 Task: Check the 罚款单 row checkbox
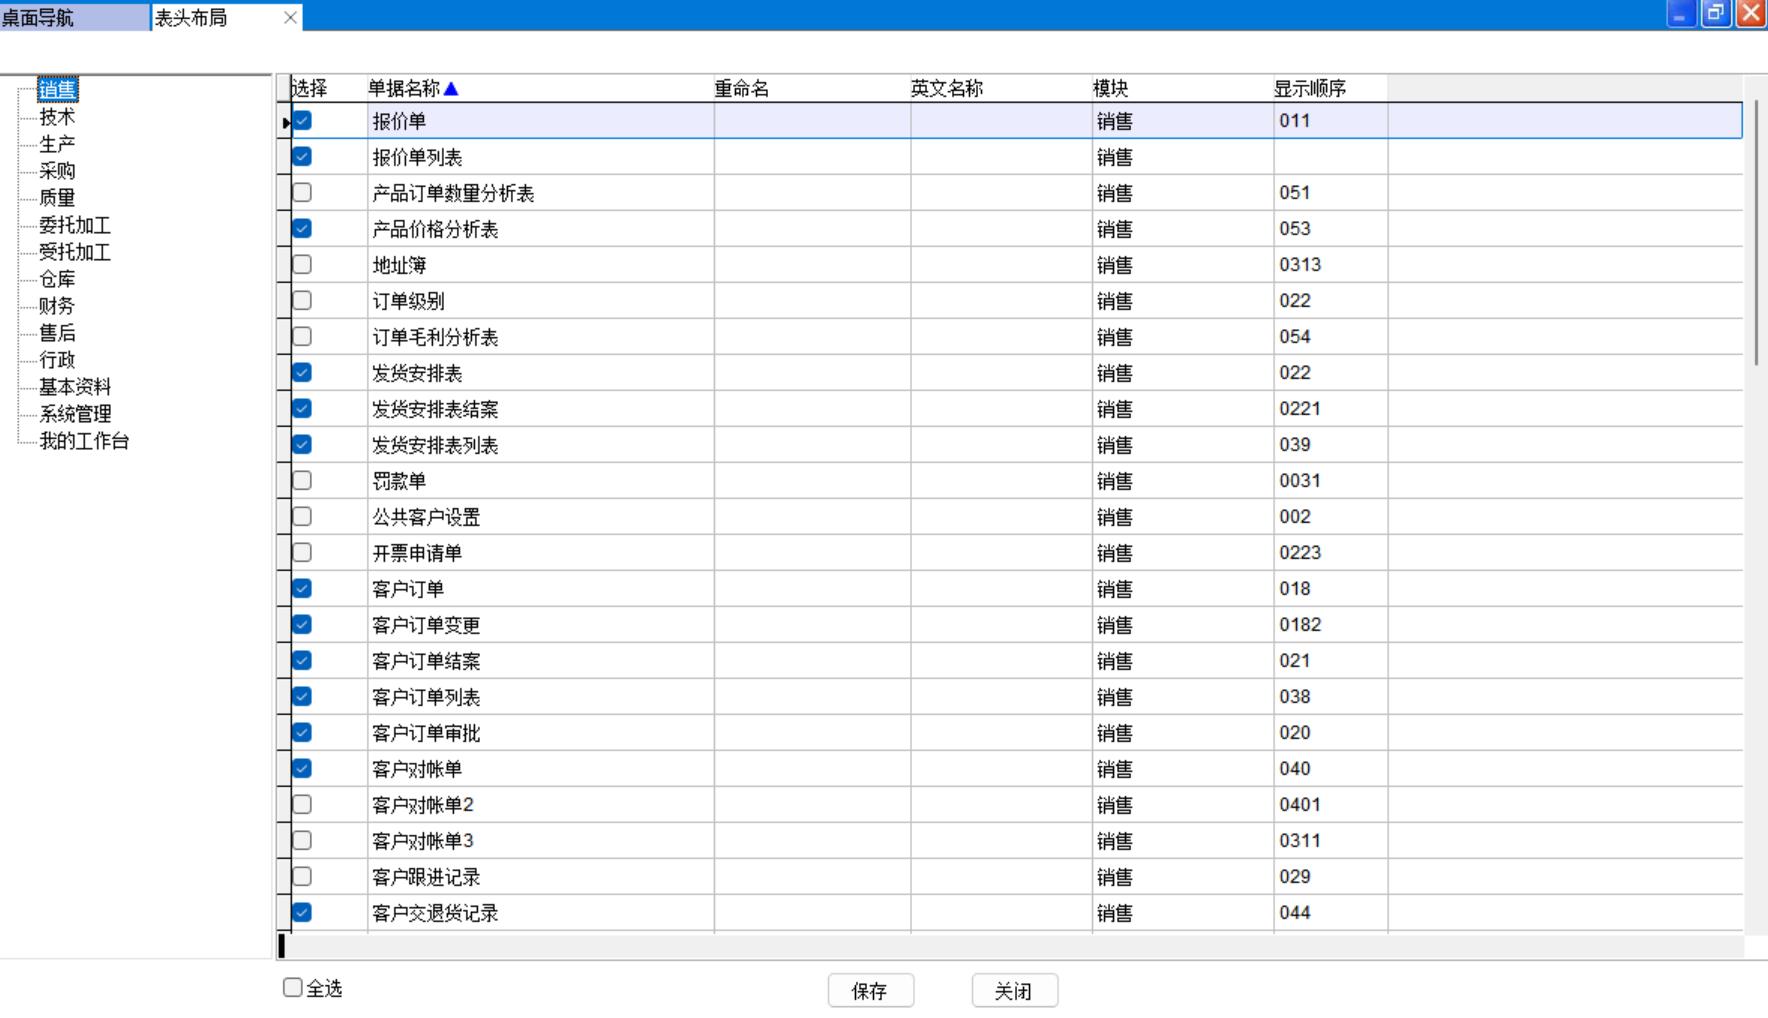point(302,481)
